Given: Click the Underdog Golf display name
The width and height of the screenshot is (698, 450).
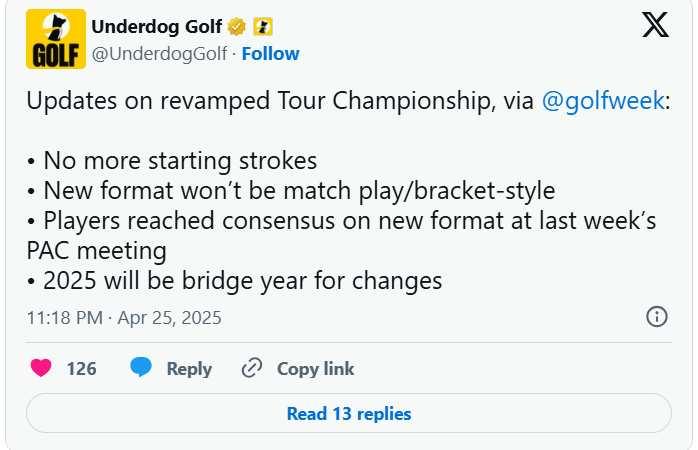Looking at the screenshot, I should [x=157, y=27].
